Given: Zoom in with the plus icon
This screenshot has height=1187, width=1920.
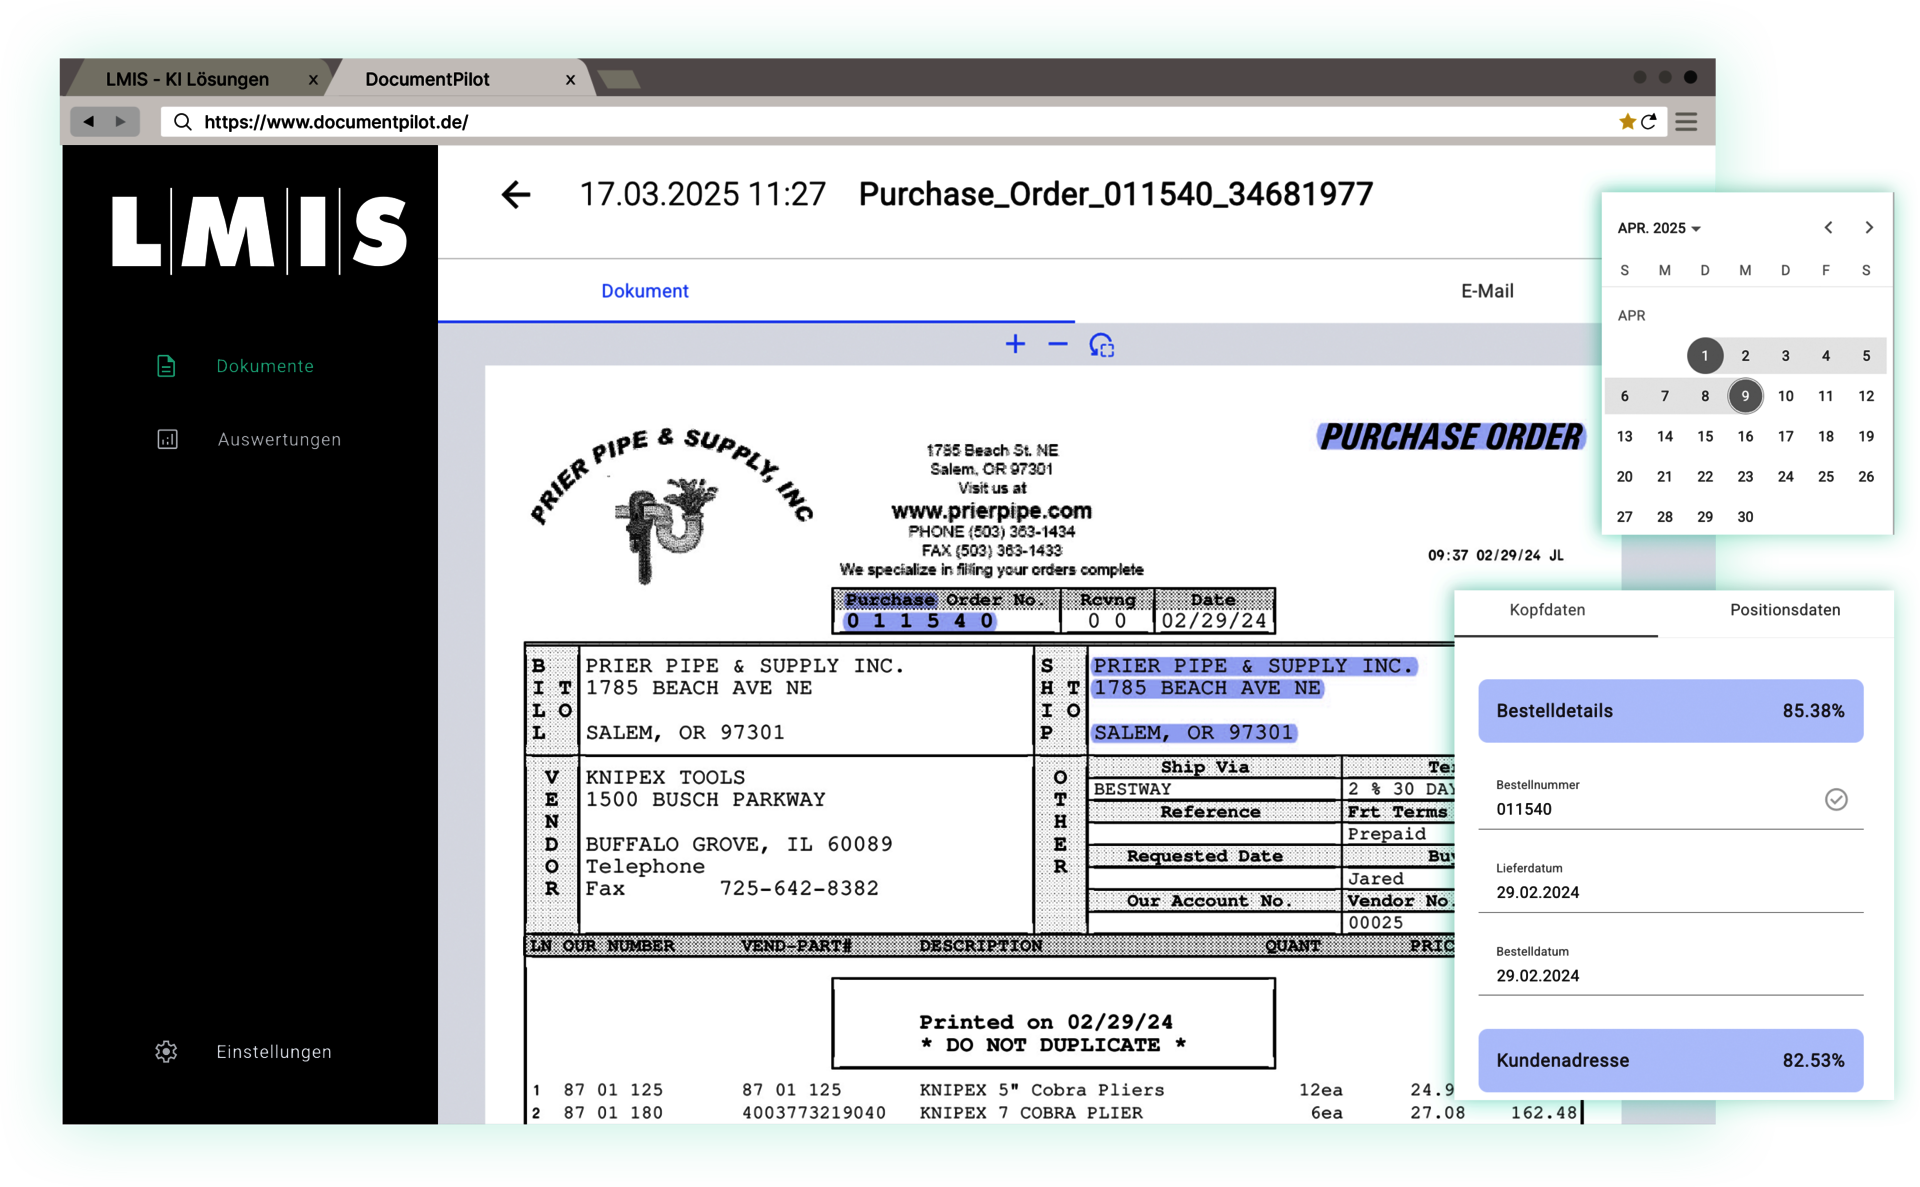Looking at the screenshot, I should (x=1015, y=344).
